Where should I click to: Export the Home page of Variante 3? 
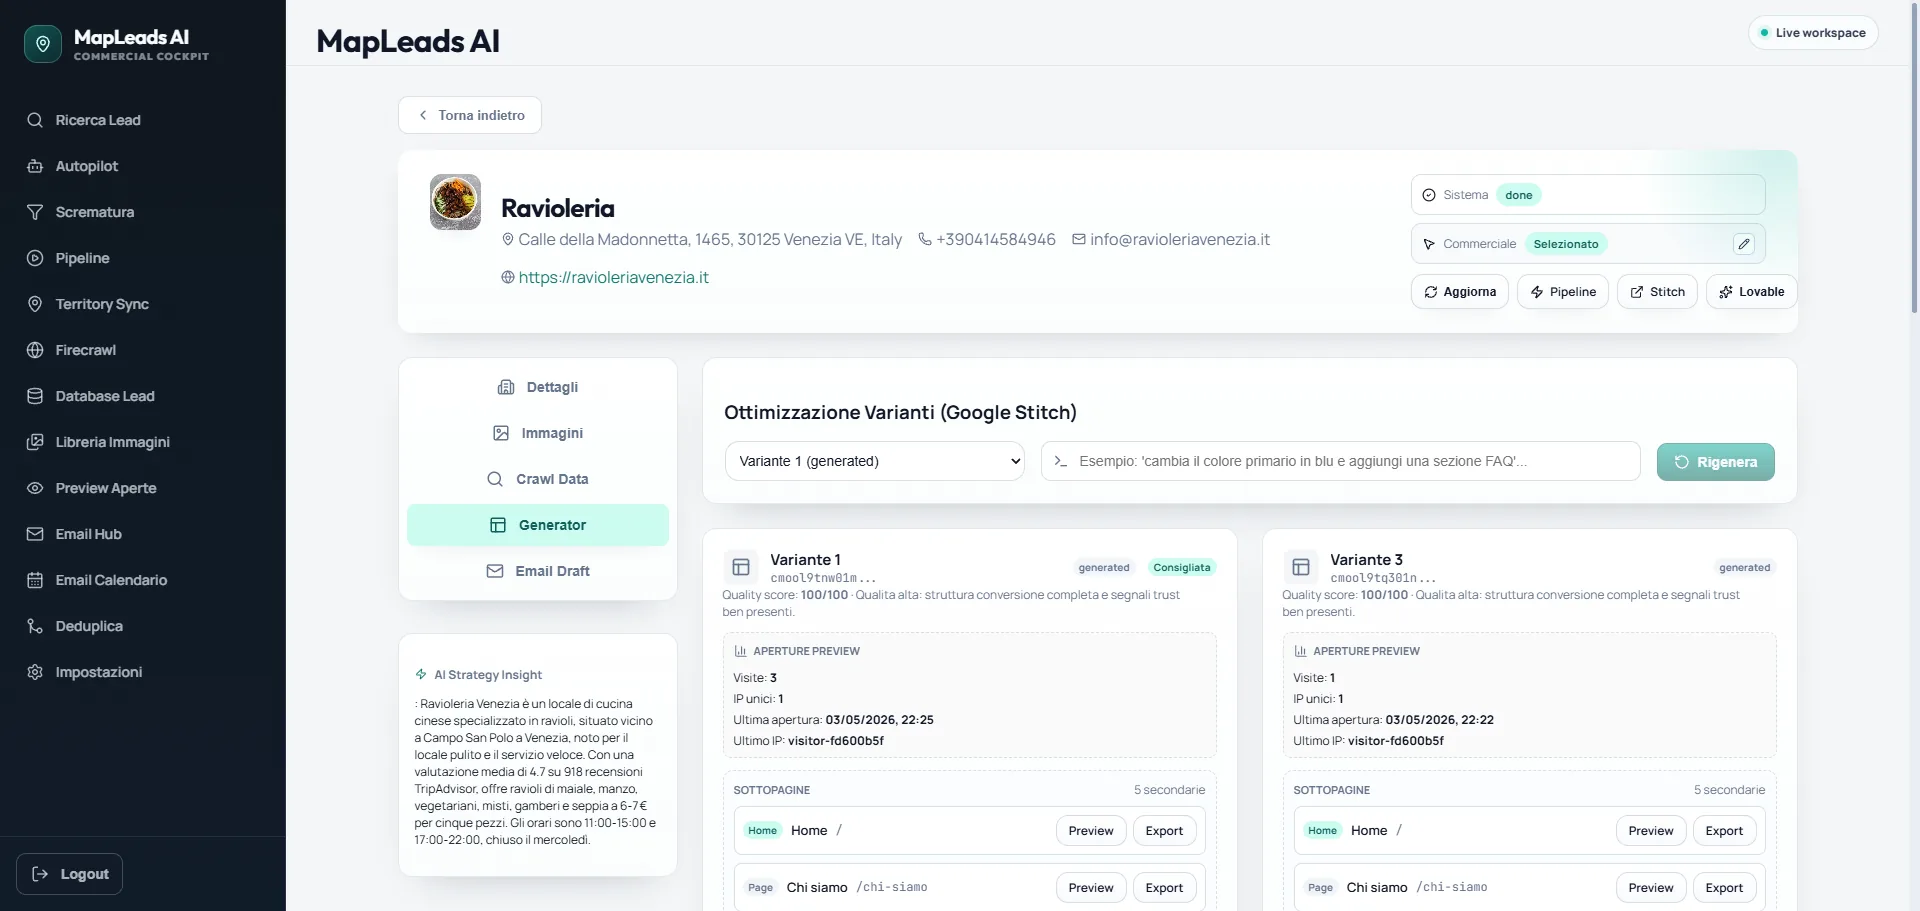[x=1724, y=831]
